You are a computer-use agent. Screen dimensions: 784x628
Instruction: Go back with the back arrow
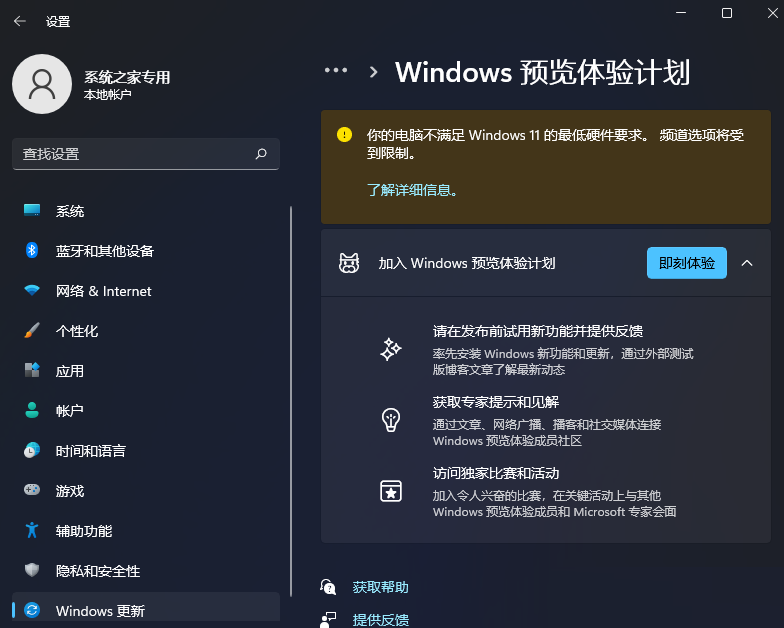[x=20, y=21]
